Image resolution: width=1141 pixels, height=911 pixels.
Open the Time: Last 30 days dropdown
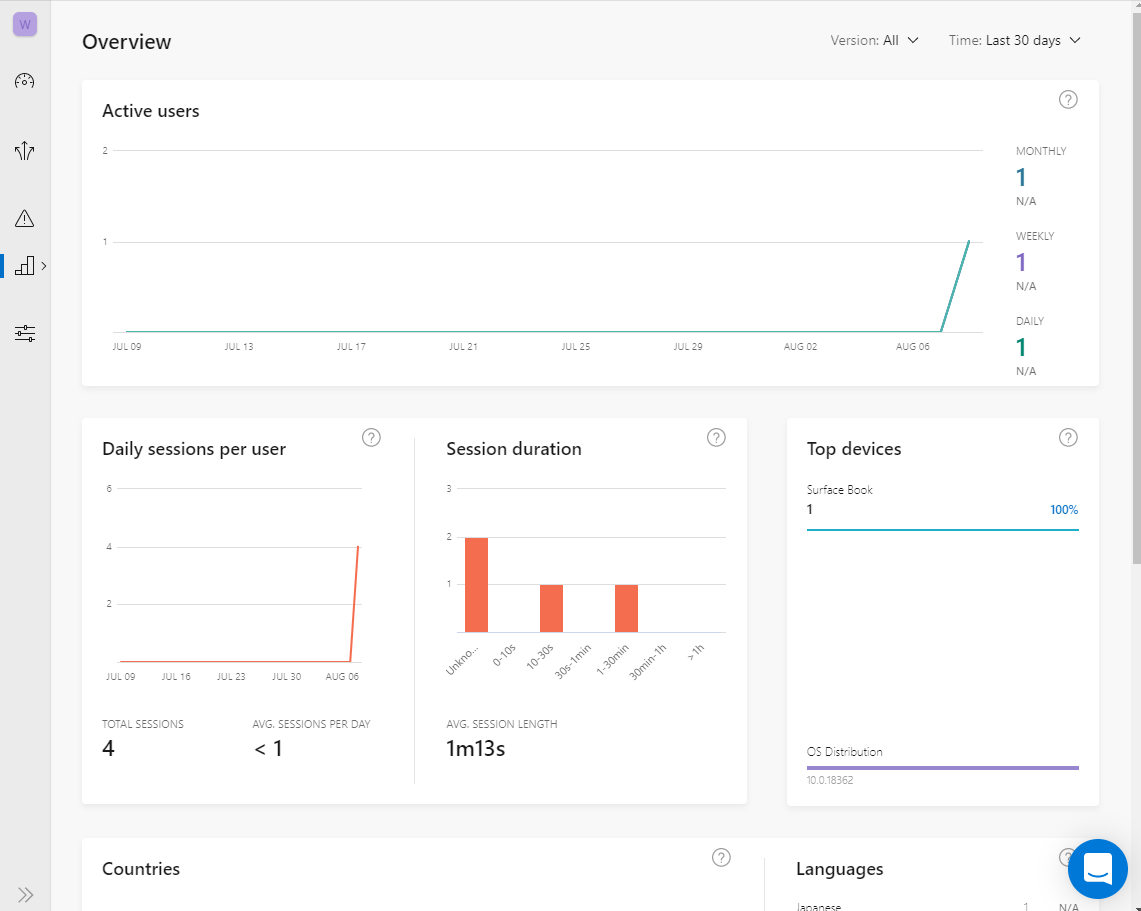coord(1015,41)
